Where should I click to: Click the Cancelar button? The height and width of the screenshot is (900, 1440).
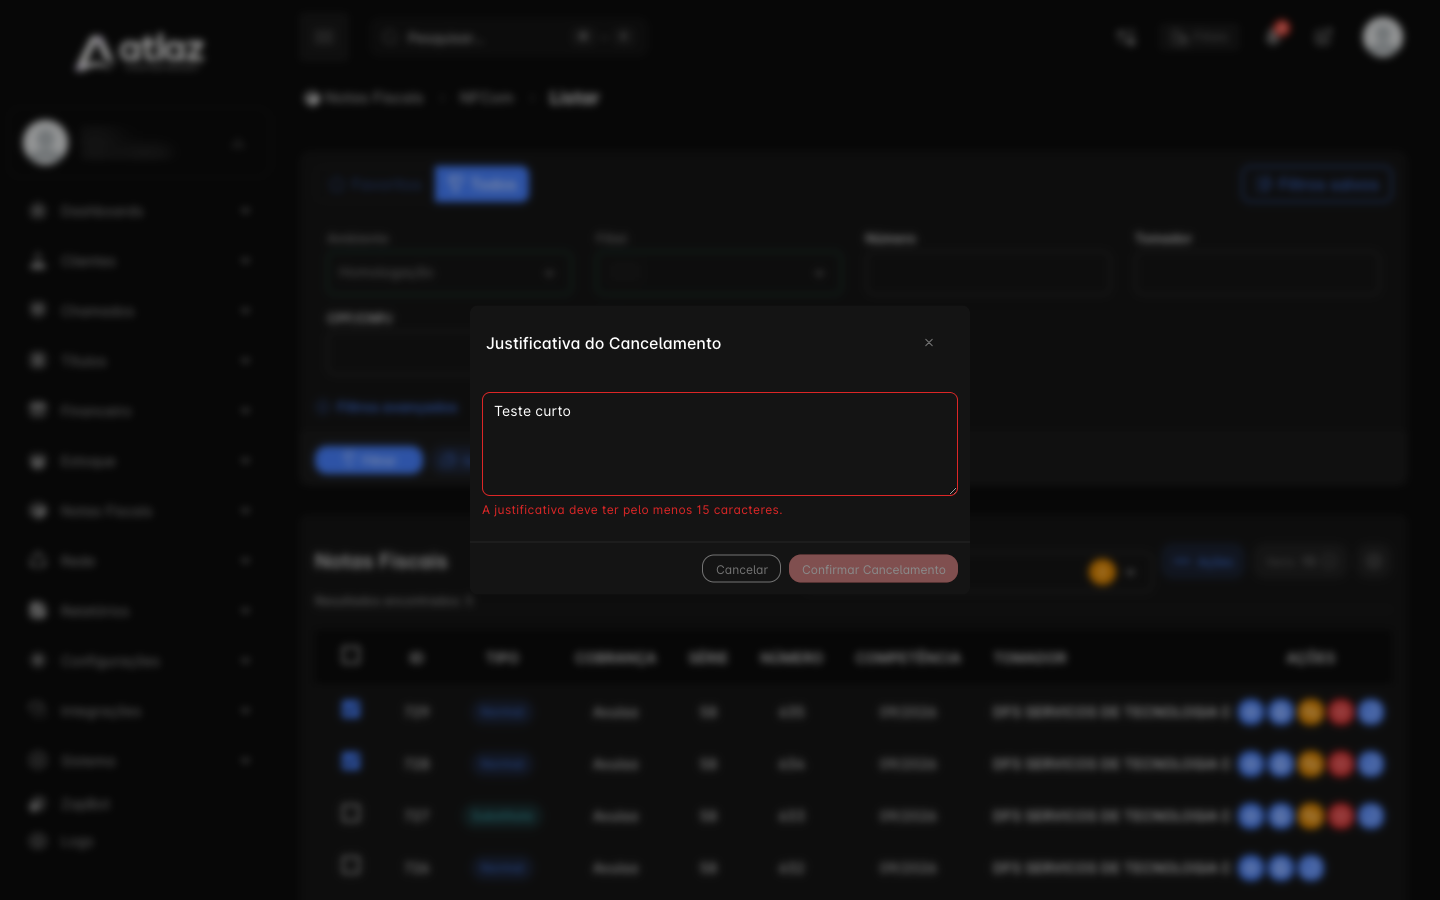pos(741,569)
